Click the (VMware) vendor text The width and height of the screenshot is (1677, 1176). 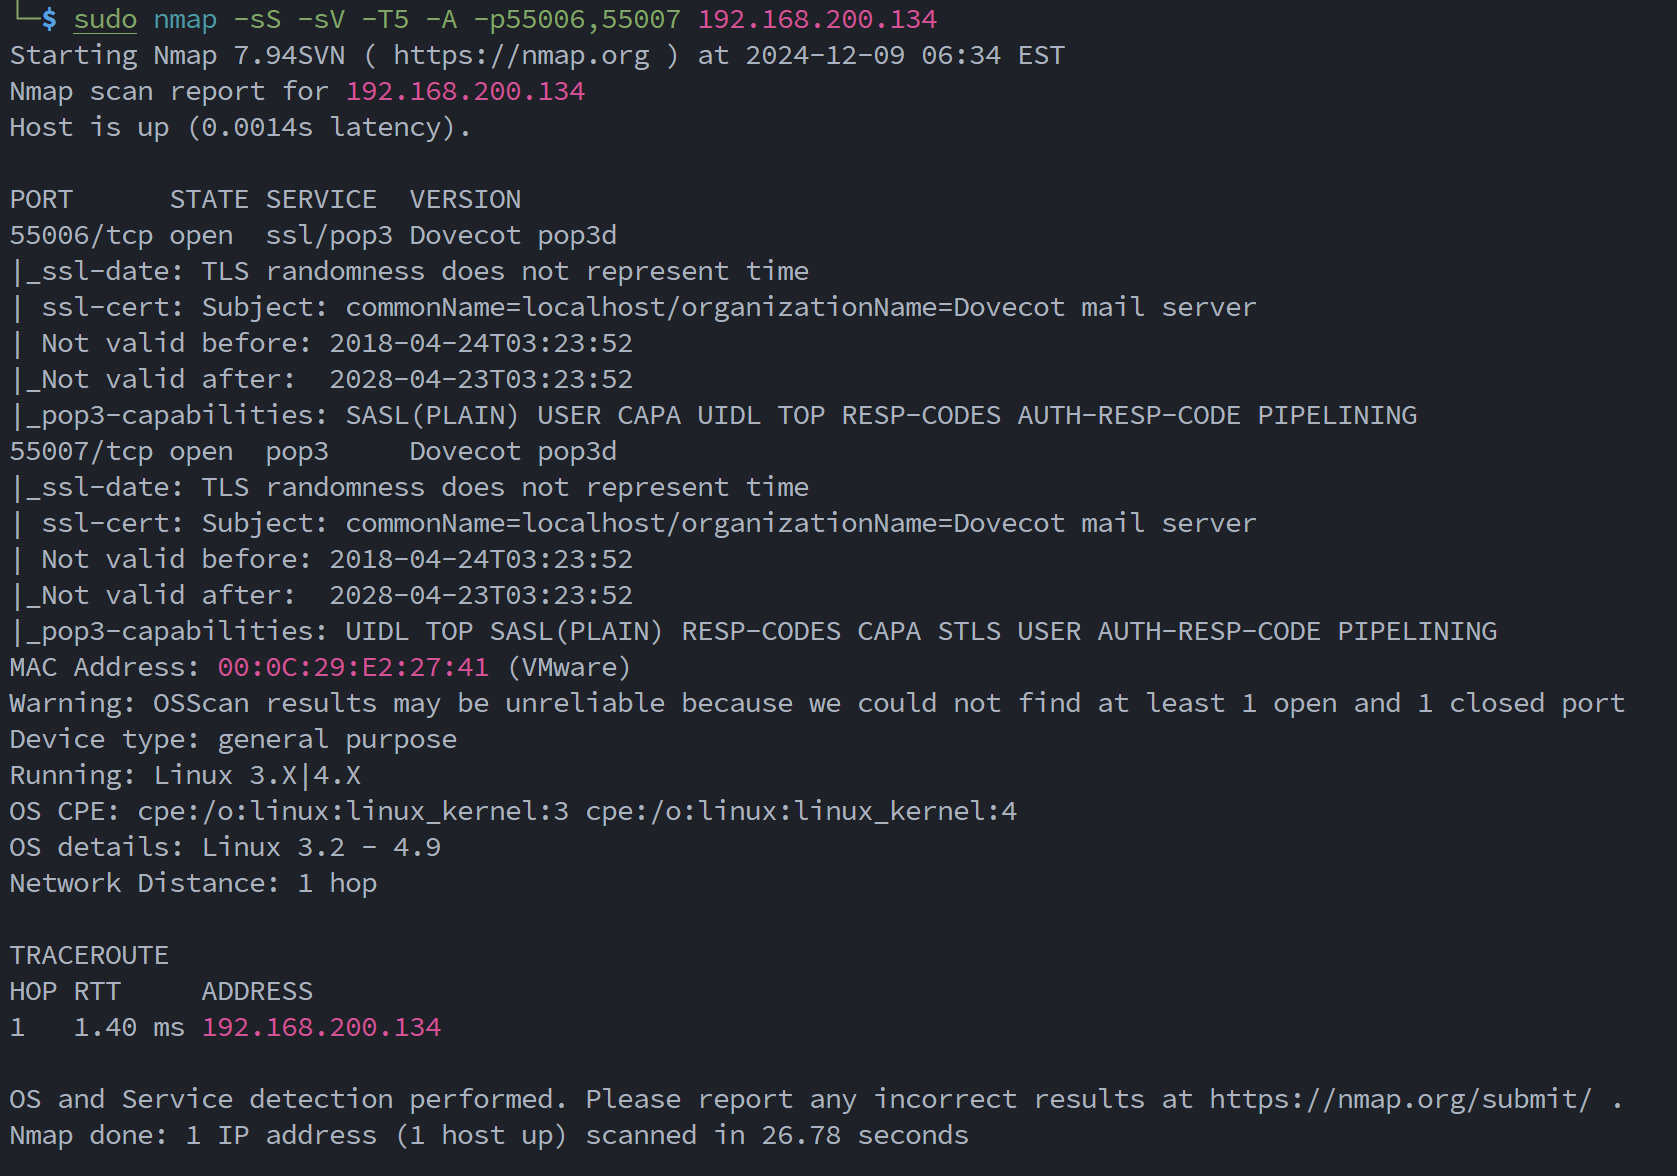coord(569,668)
